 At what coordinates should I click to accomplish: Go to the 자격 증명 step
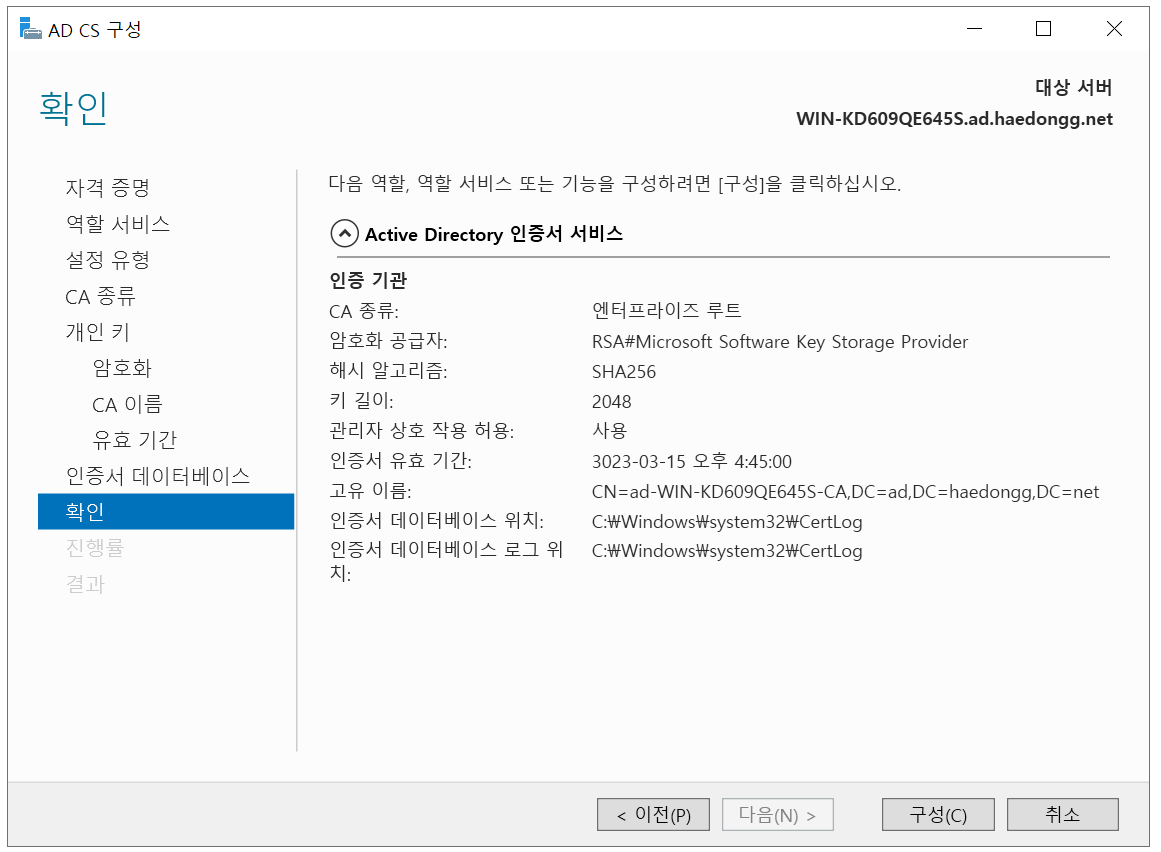pyautogui.click(x=107, y=187)
